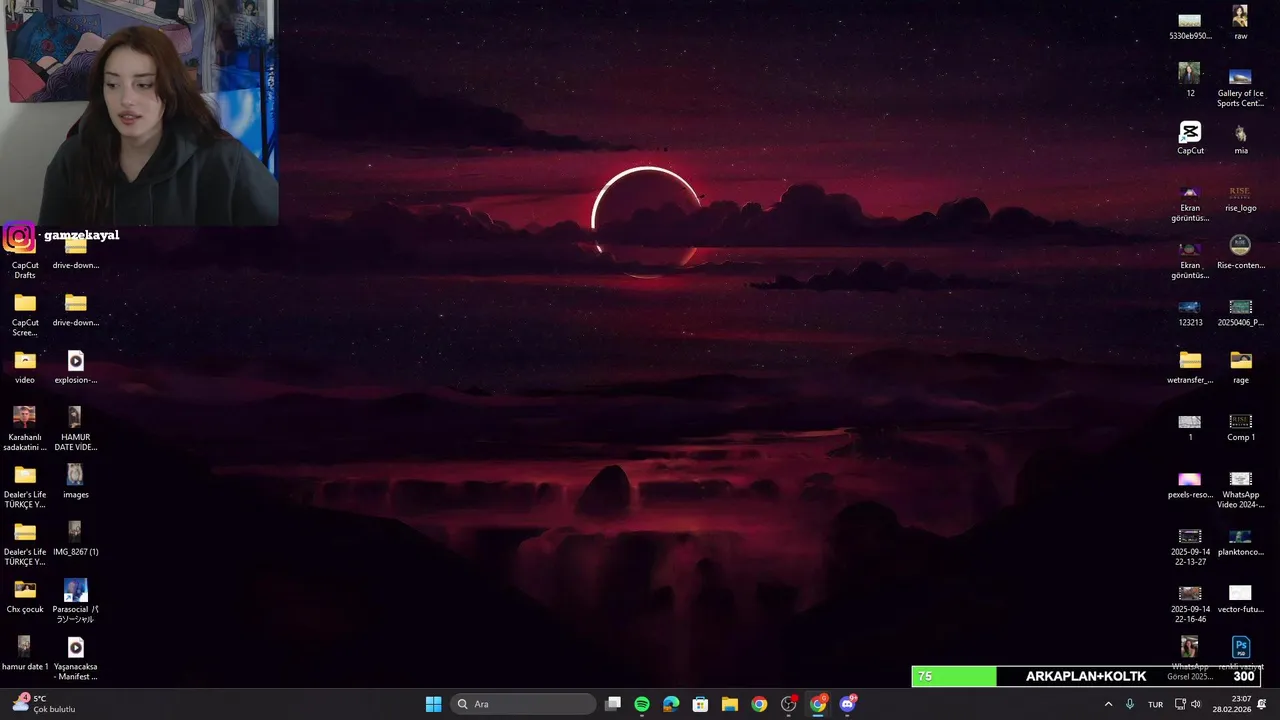Open the notification center bell
The height and width of the screenshot is (720, 1280).
click(1262, 704)
